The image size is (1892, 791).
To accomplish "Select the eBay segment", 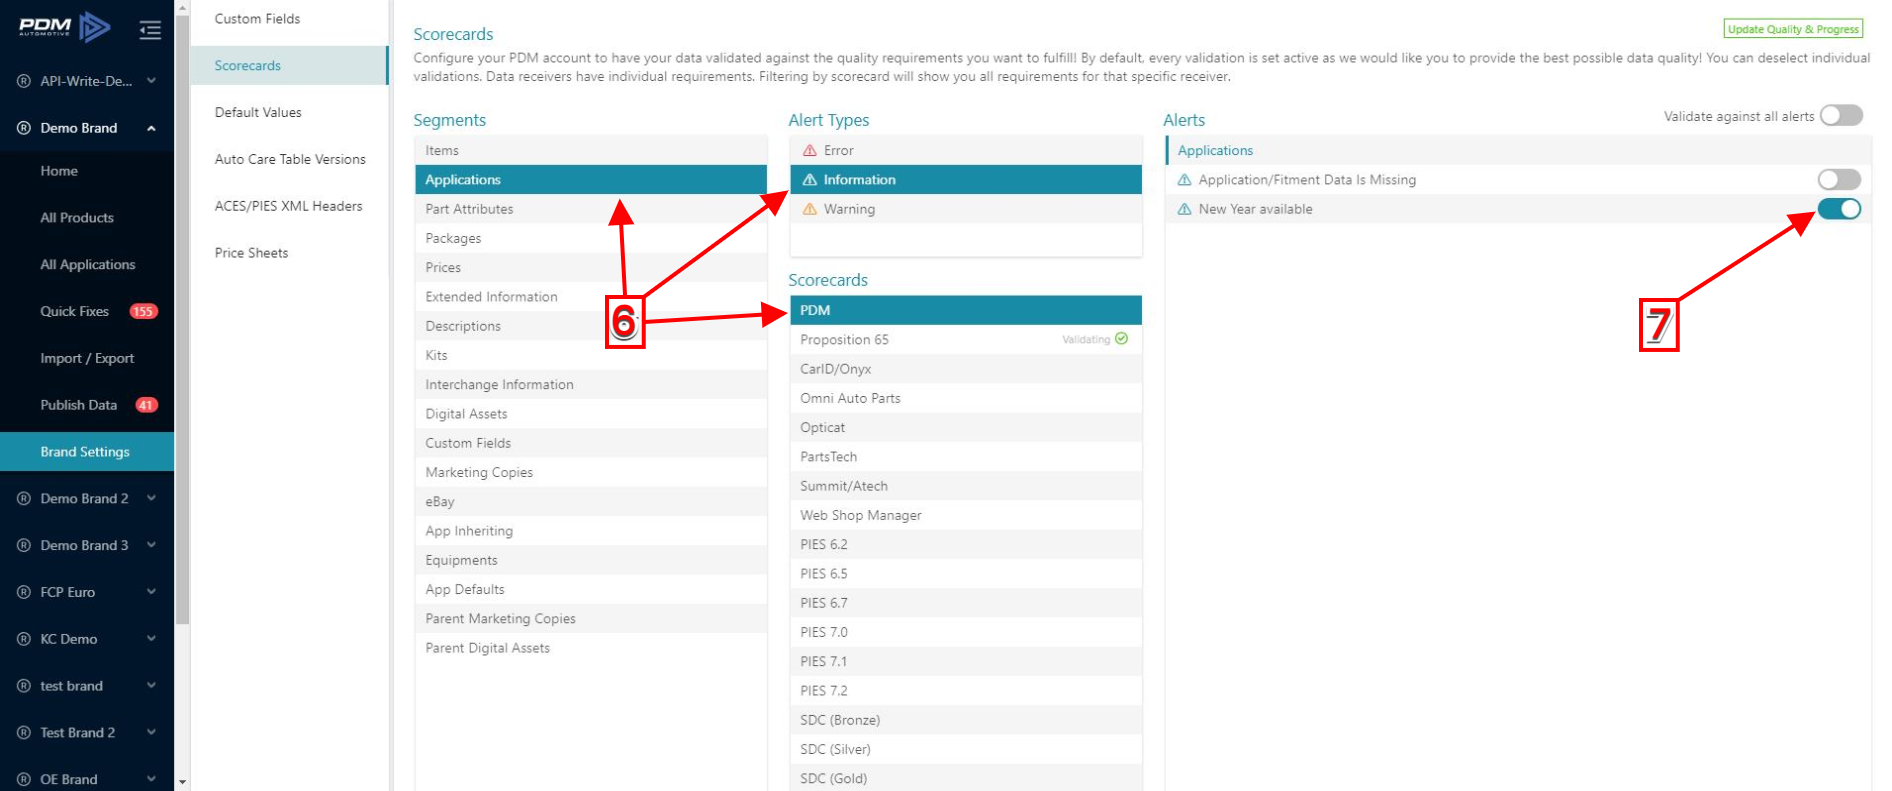I will (x=591, y=502).
